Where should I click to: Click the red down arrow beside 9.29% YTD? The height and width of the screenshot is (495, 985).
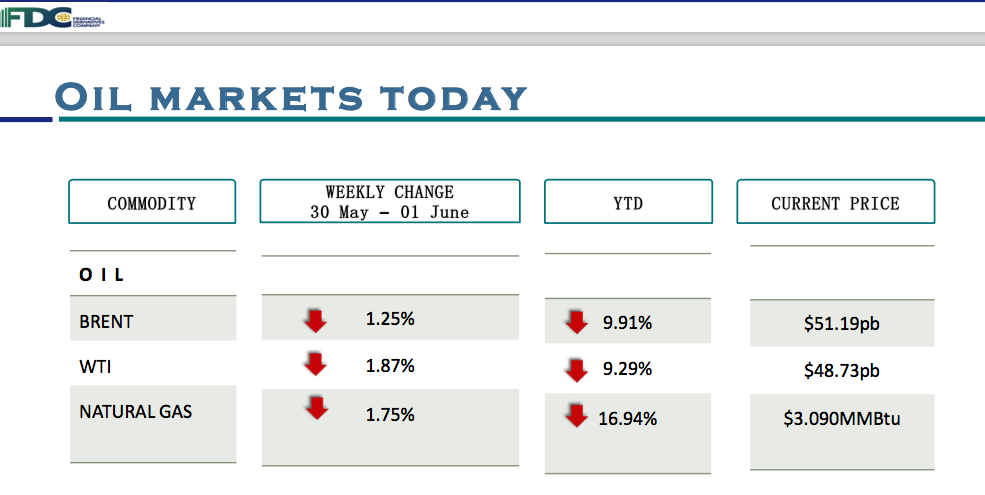(x=576, y=369)
